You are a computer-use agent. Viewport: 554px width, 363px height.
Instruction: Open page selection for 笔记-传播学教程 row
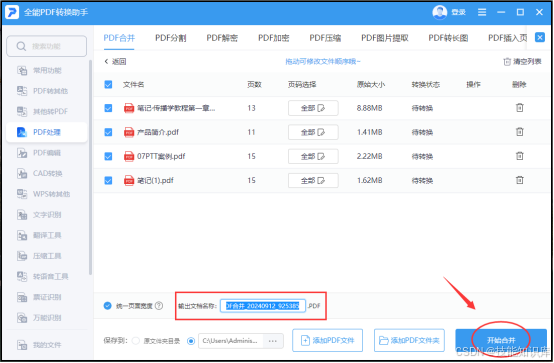(x=313, y=108)
